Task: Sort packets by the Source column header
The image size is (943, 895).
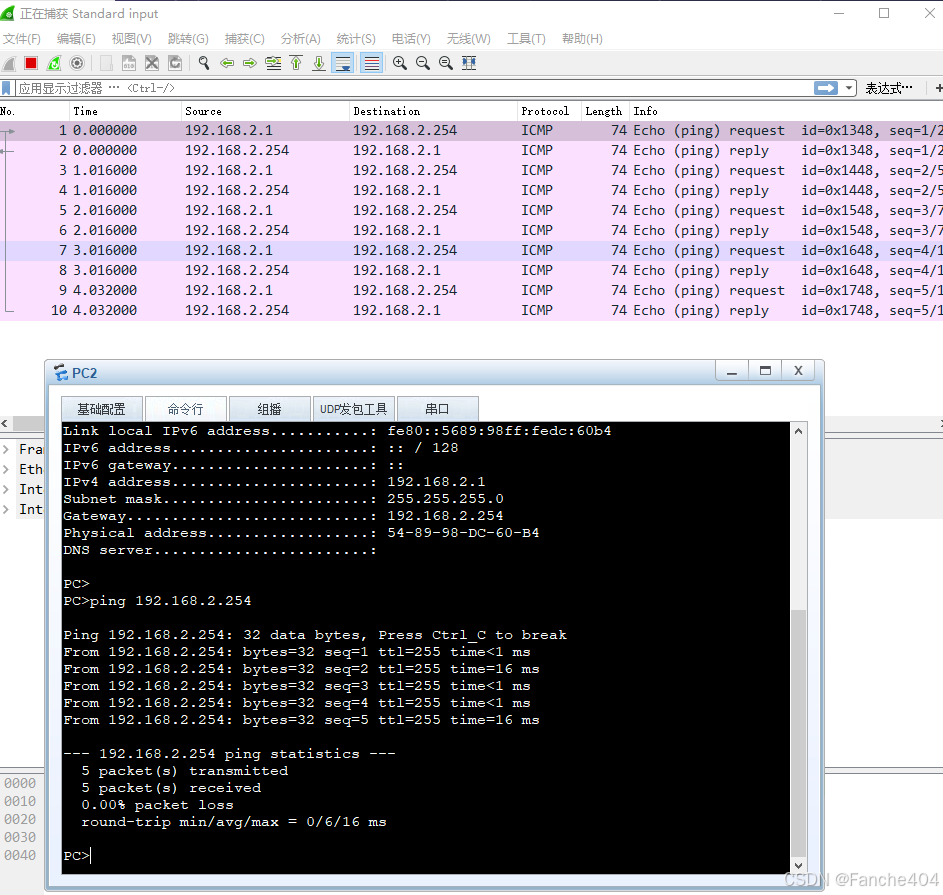Action: click(x=265, y=111)
